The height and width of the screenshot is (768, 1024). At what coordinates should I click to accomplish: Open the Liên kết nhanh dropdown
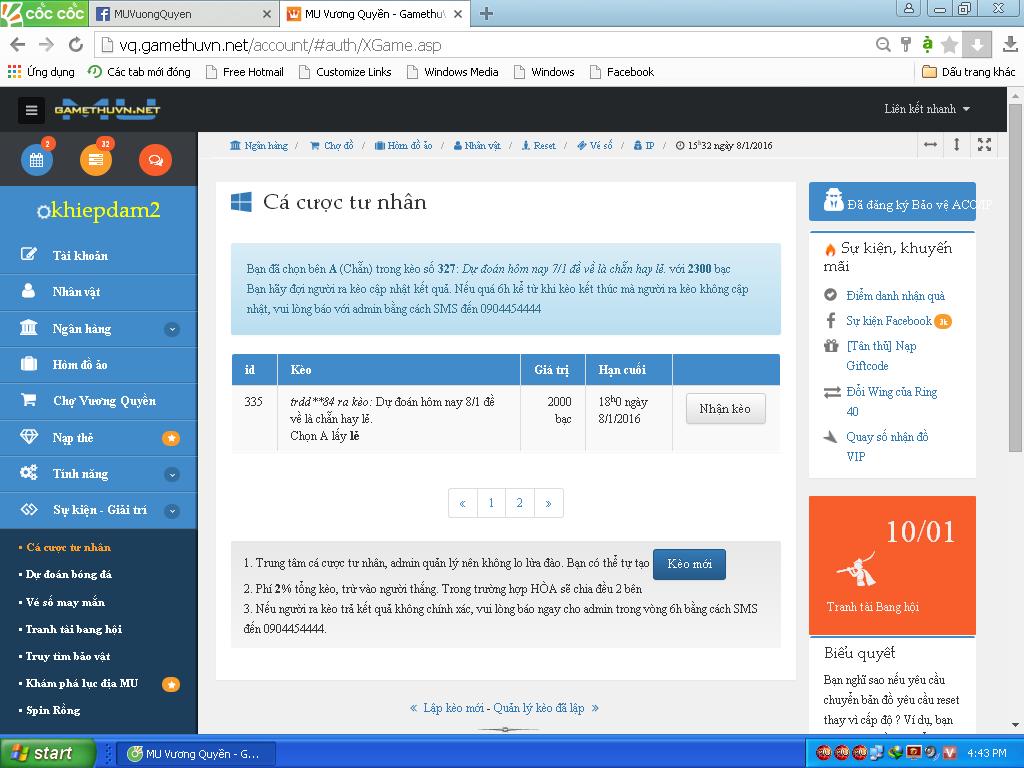[926, 109]
